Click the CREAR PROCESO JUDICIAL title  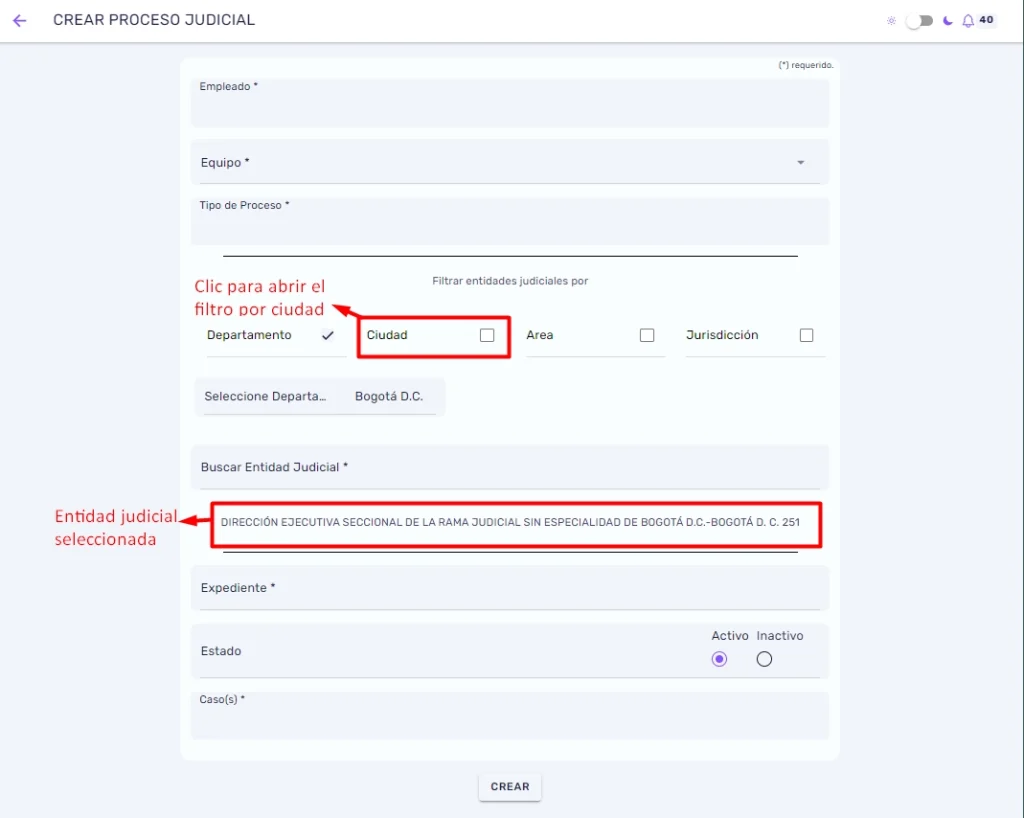(154, 20)
